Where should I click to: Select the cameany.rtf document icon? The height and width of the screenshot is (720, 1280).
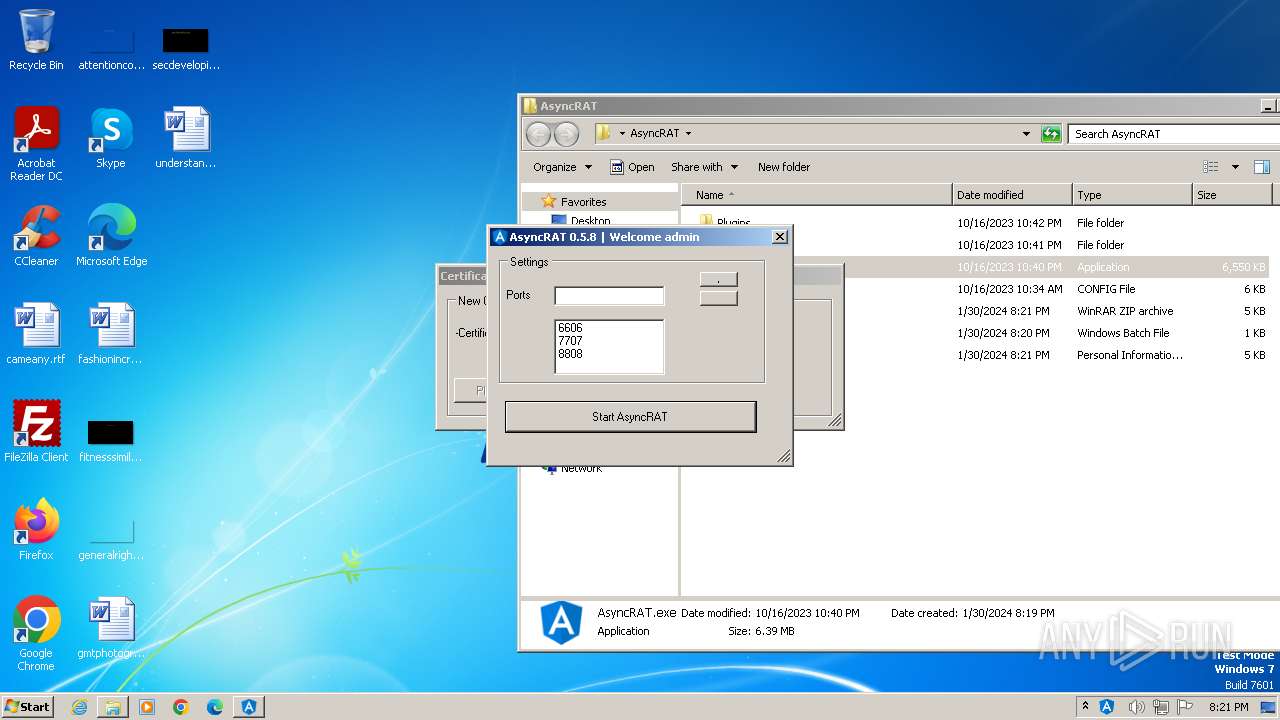(x=36, y=334)
